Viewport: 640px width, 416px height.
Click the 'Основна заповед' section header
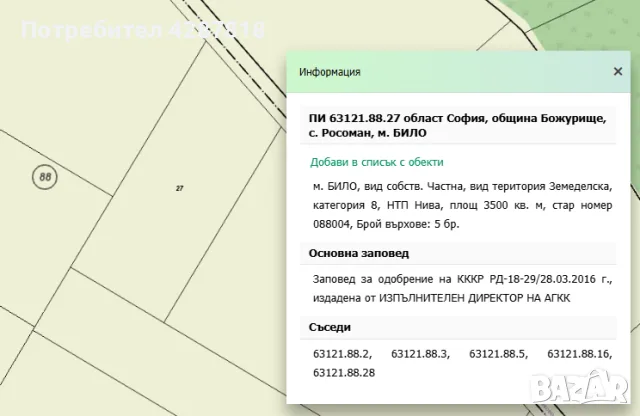point(359,253)
